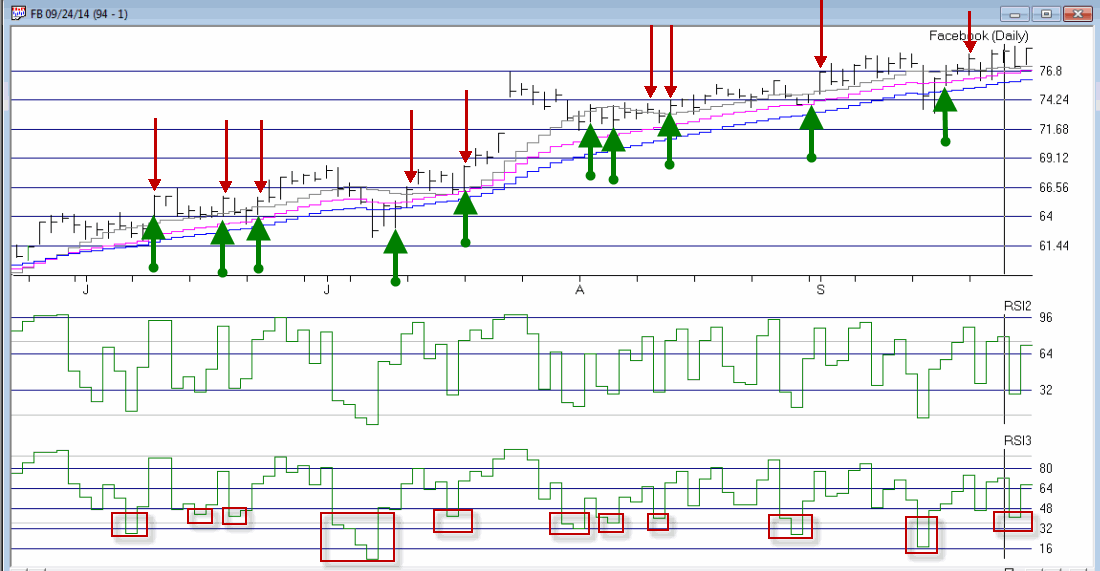This screenshot has width=1100, height=571.
Task: Click the title text FB 09/24/14 (94 - 1)
Action: (x=79, y=14)
